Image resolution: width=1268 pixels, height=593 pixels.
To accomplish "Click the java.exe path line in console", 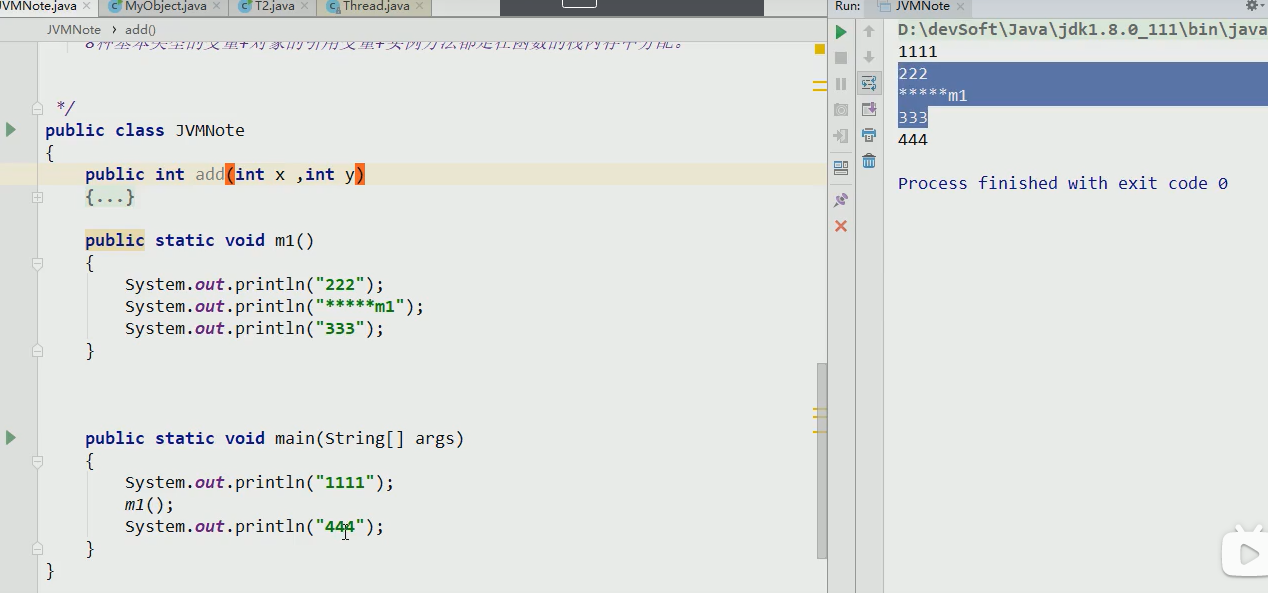I will click(1083, 30).
